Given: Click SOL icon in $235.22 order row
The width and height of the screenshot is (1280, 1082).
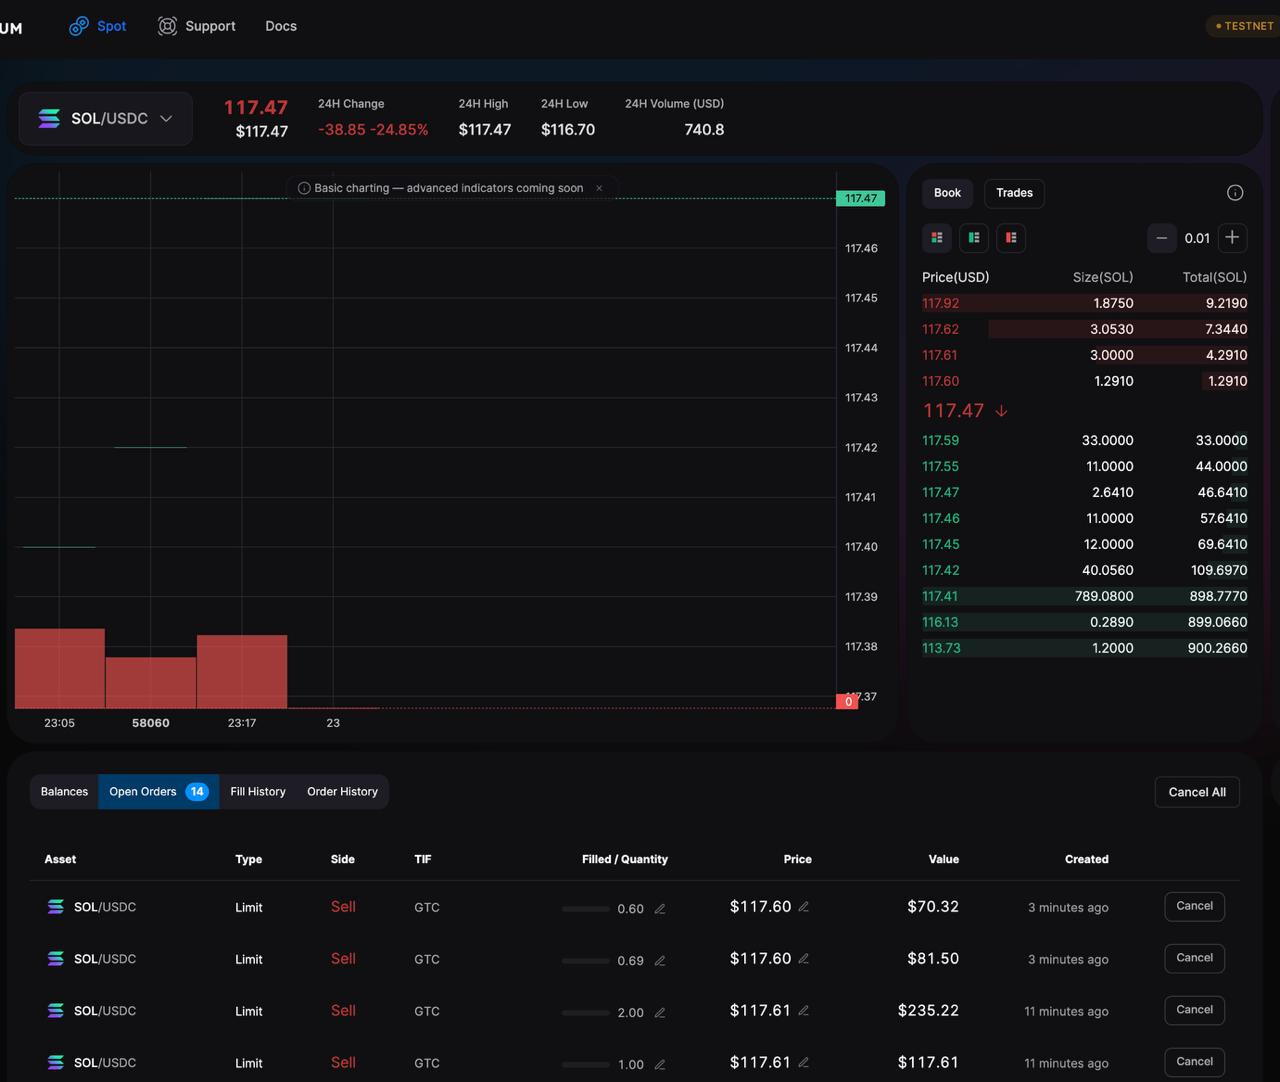Looking at the screenshot, I should [x=56, y=1011].
